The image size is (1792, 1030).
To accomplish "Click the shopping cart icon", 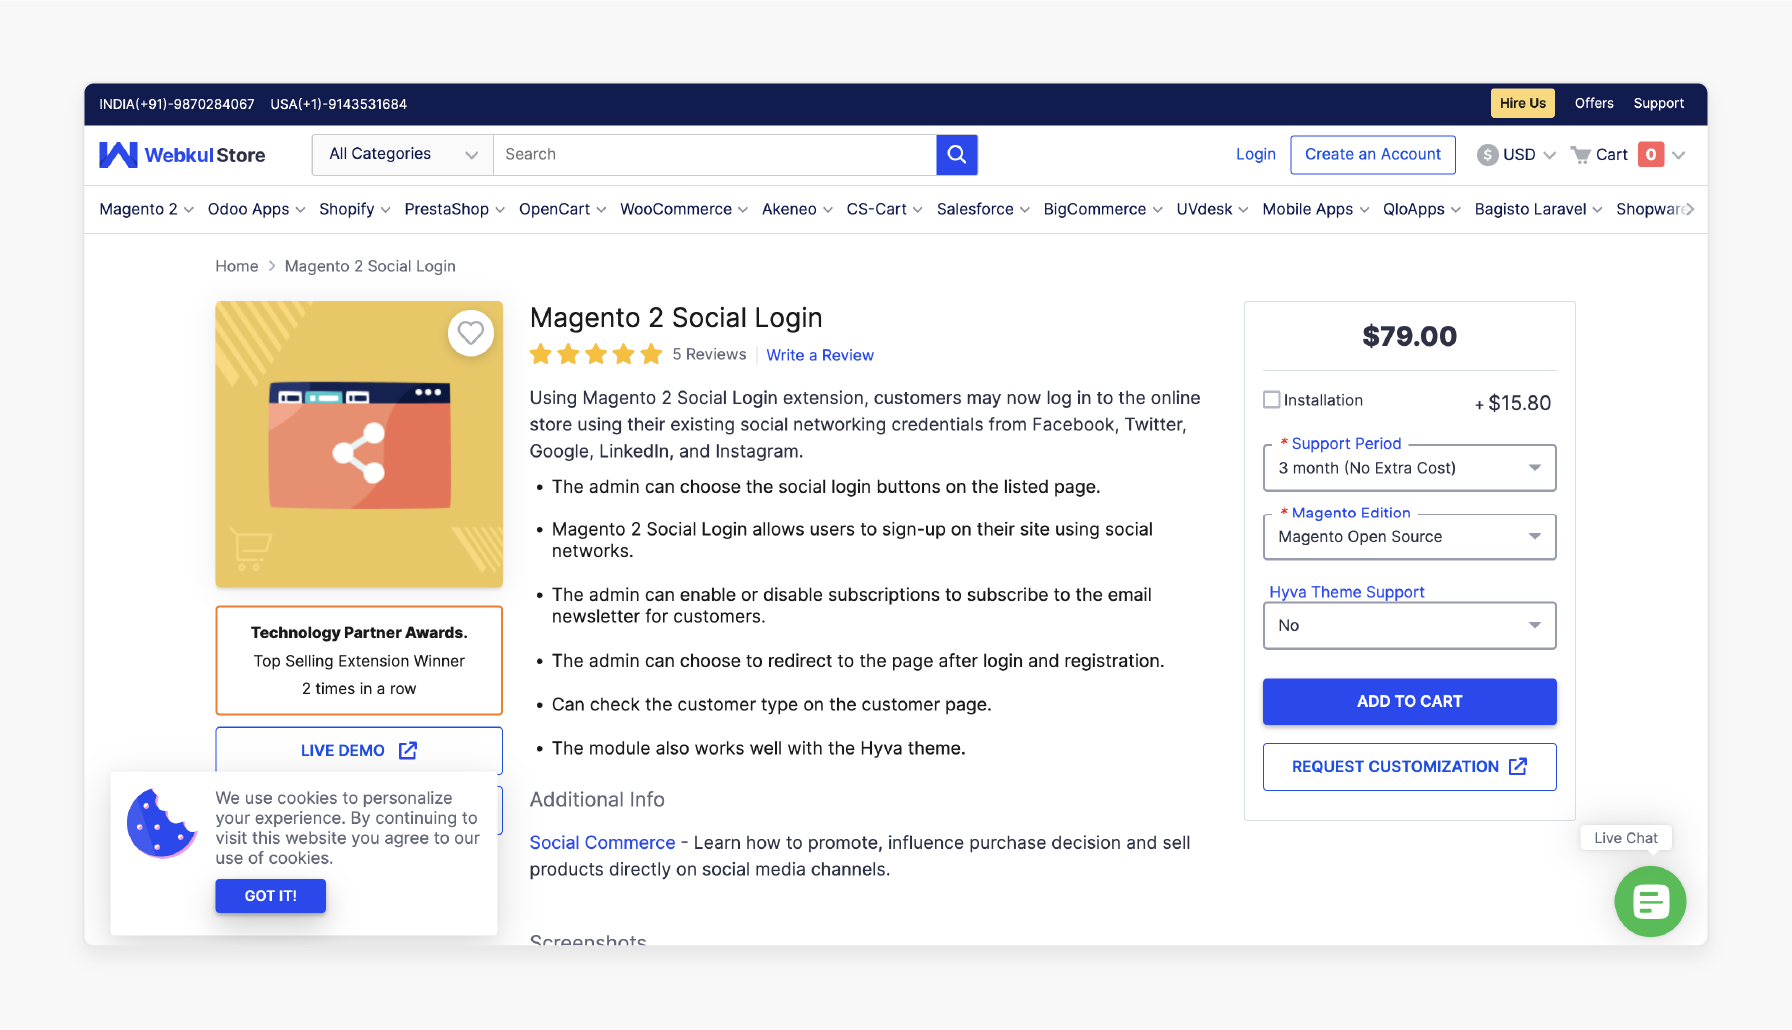I will (1580, 155).
